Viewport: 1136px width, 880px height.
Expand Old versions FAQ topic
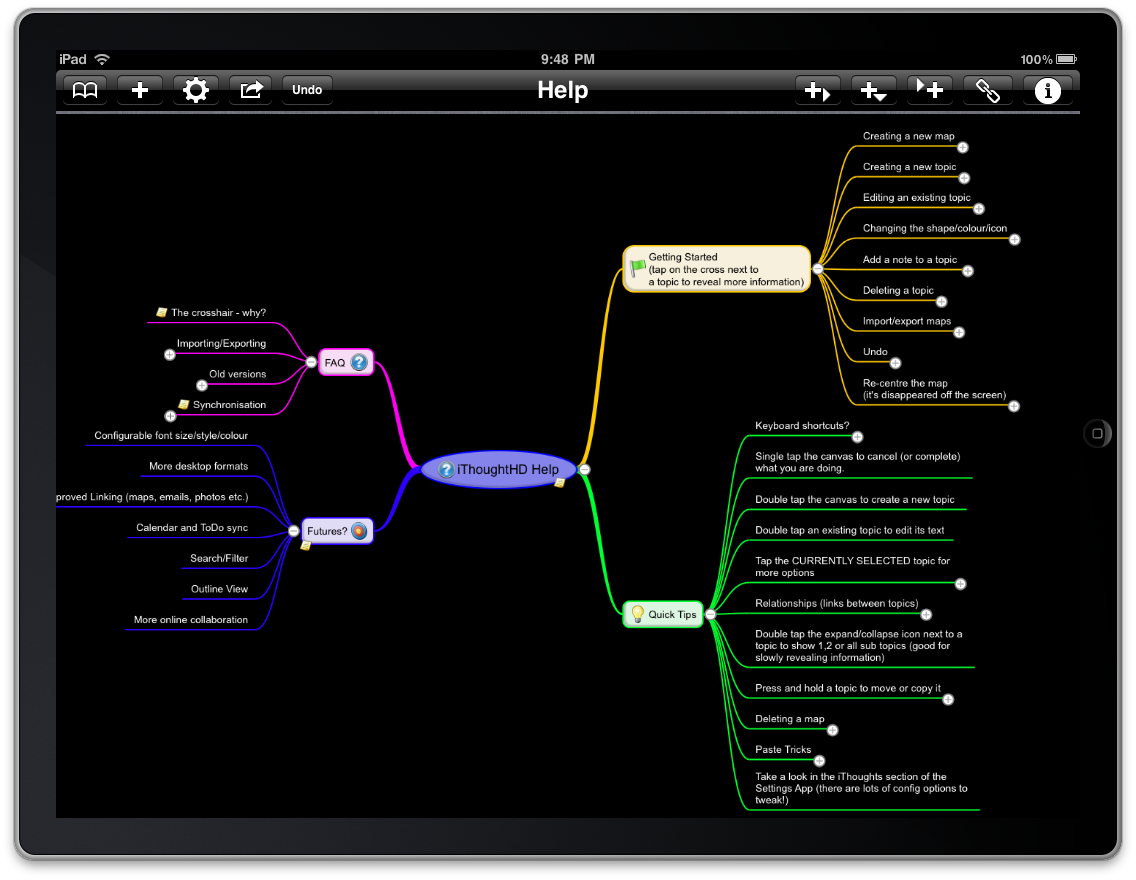click(202, 385)
